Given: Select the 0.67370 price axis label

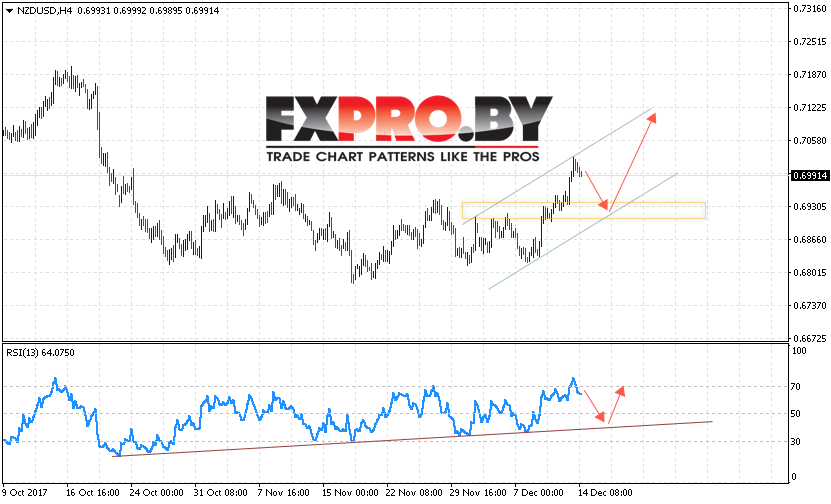Looking at the screenshot, I should 810,305.
